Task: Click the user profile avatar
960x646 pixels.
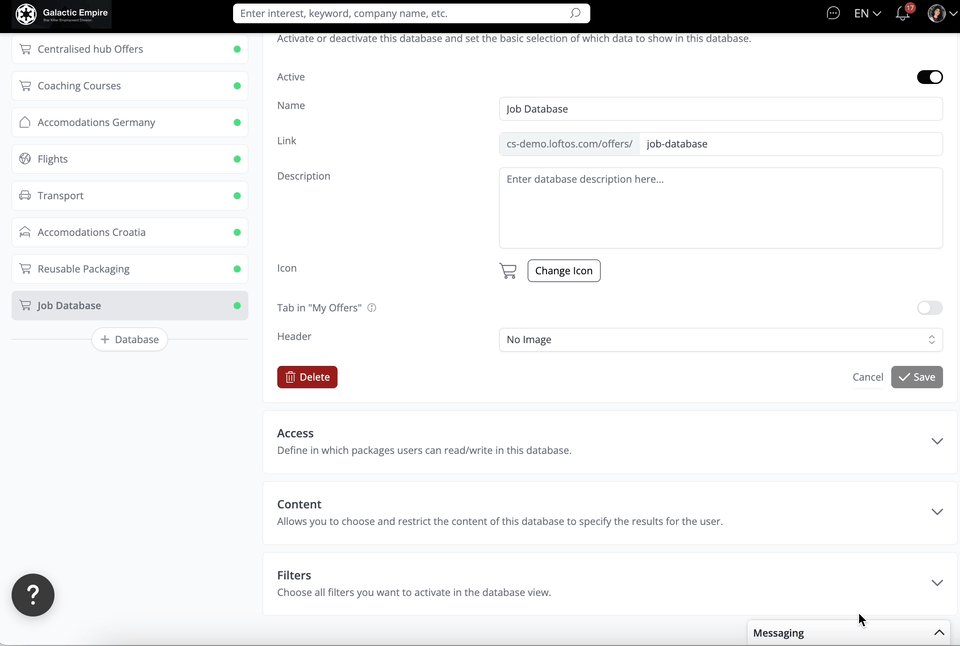Action: click(x=936, y=14)
